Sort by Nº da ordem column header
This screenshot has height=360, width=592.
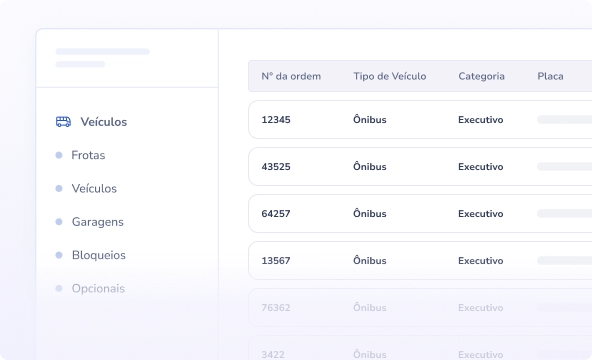(x=291, y=76)
